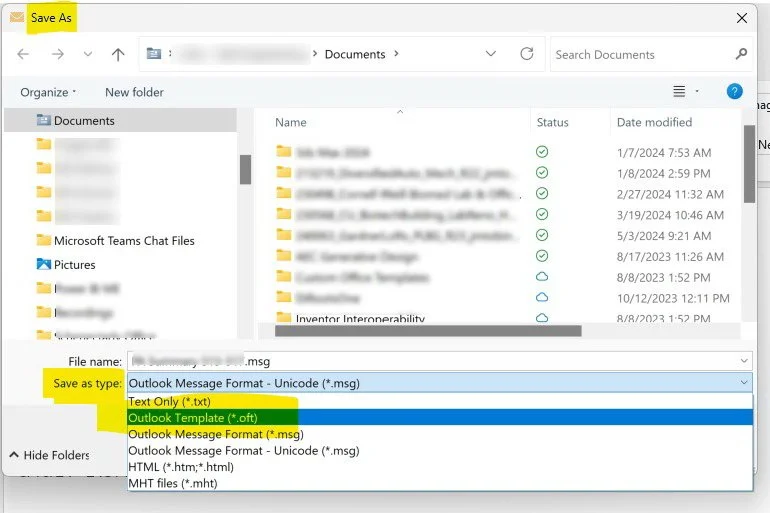Open the File name dropdown arrow
Screen dimensions: 770x513
click(744, 361)
